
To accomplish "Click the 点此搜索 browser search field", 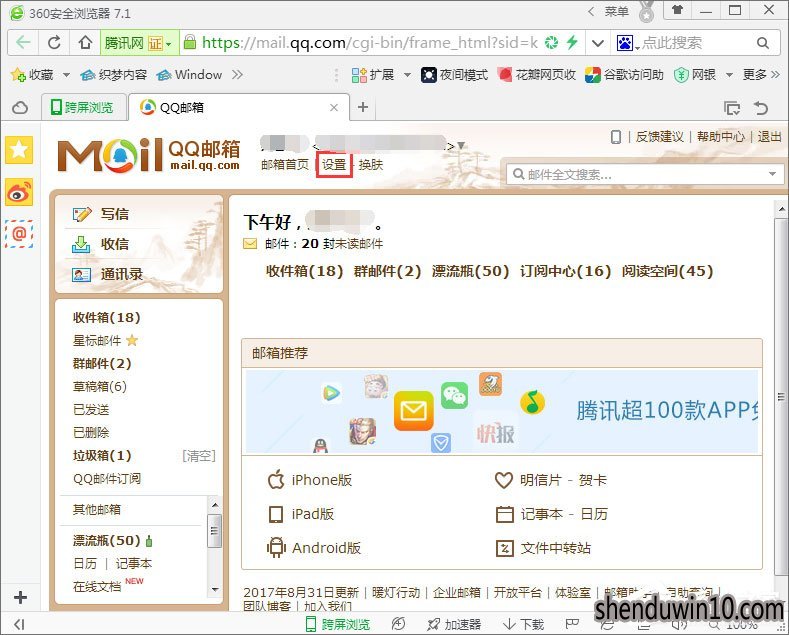I will tap(694, 43).
